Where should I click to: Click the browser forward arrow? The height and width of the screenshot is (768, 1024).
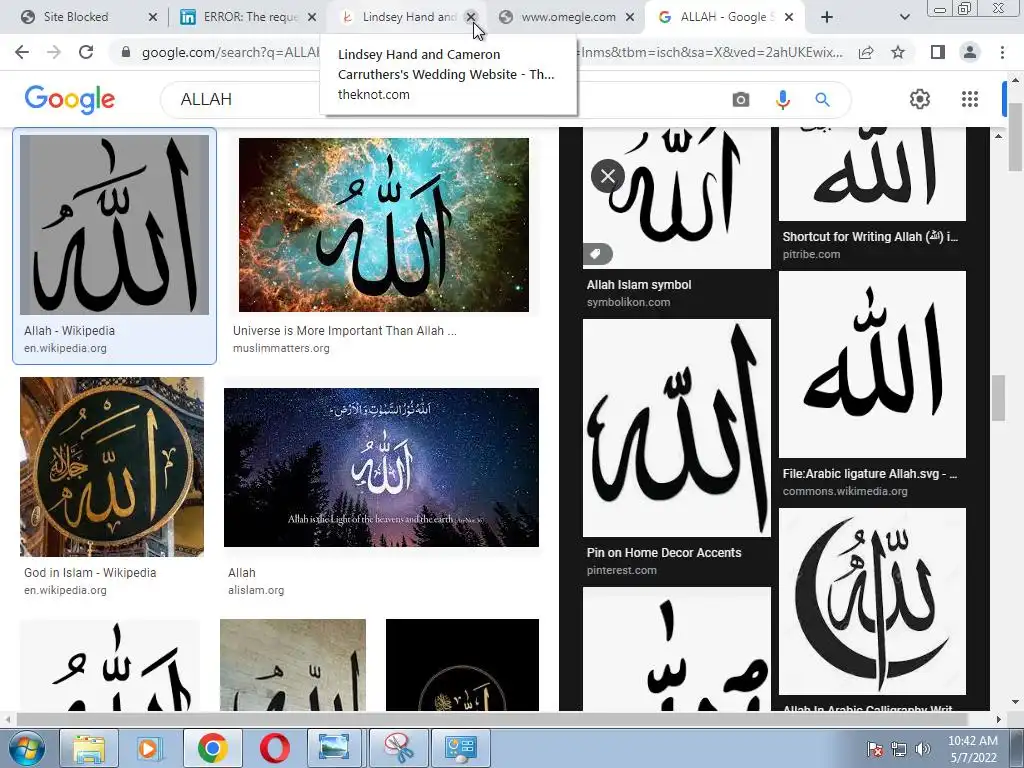click(54, 52)
